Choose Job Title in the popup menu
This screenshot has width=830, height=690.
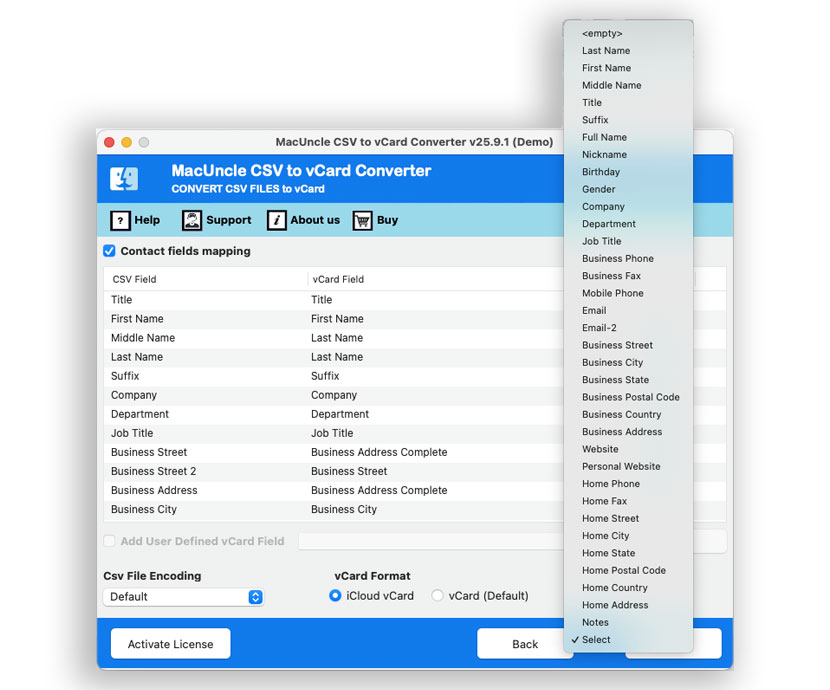628,241
